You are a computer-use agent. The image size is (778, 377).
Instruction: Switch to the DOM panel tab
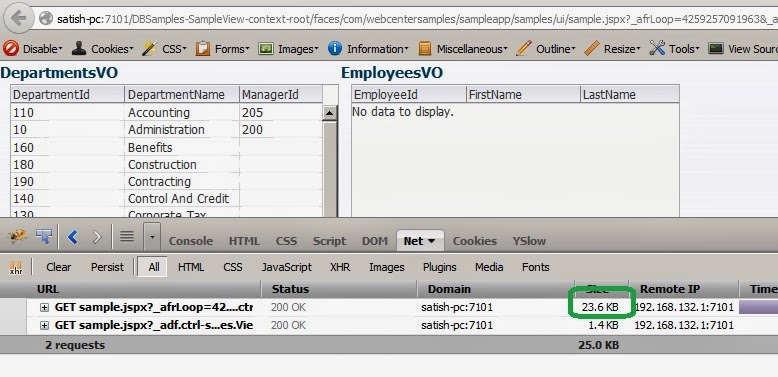tap(375, 241)
